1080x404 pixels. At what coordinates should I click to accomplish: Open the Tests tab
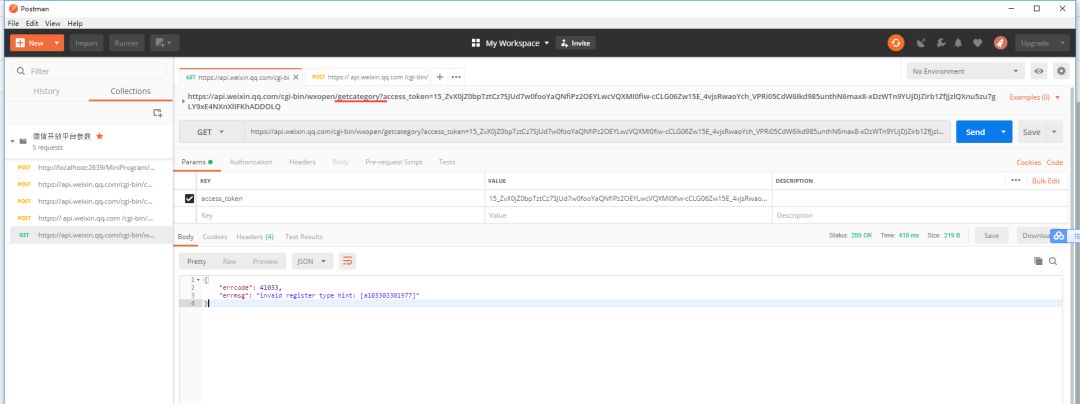pyautogui.click(x=447, y=162)
